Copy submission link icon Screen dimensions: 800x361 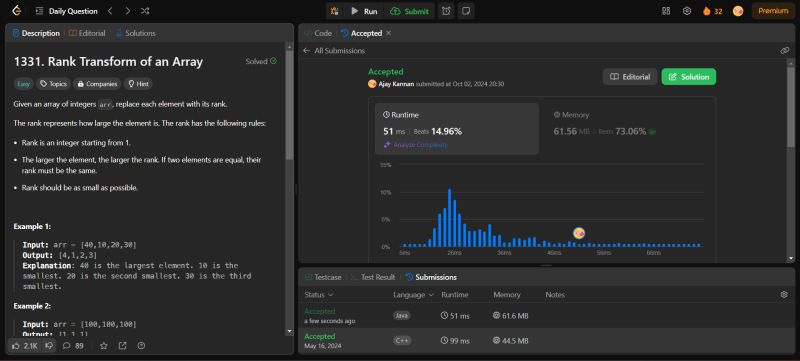785,50
